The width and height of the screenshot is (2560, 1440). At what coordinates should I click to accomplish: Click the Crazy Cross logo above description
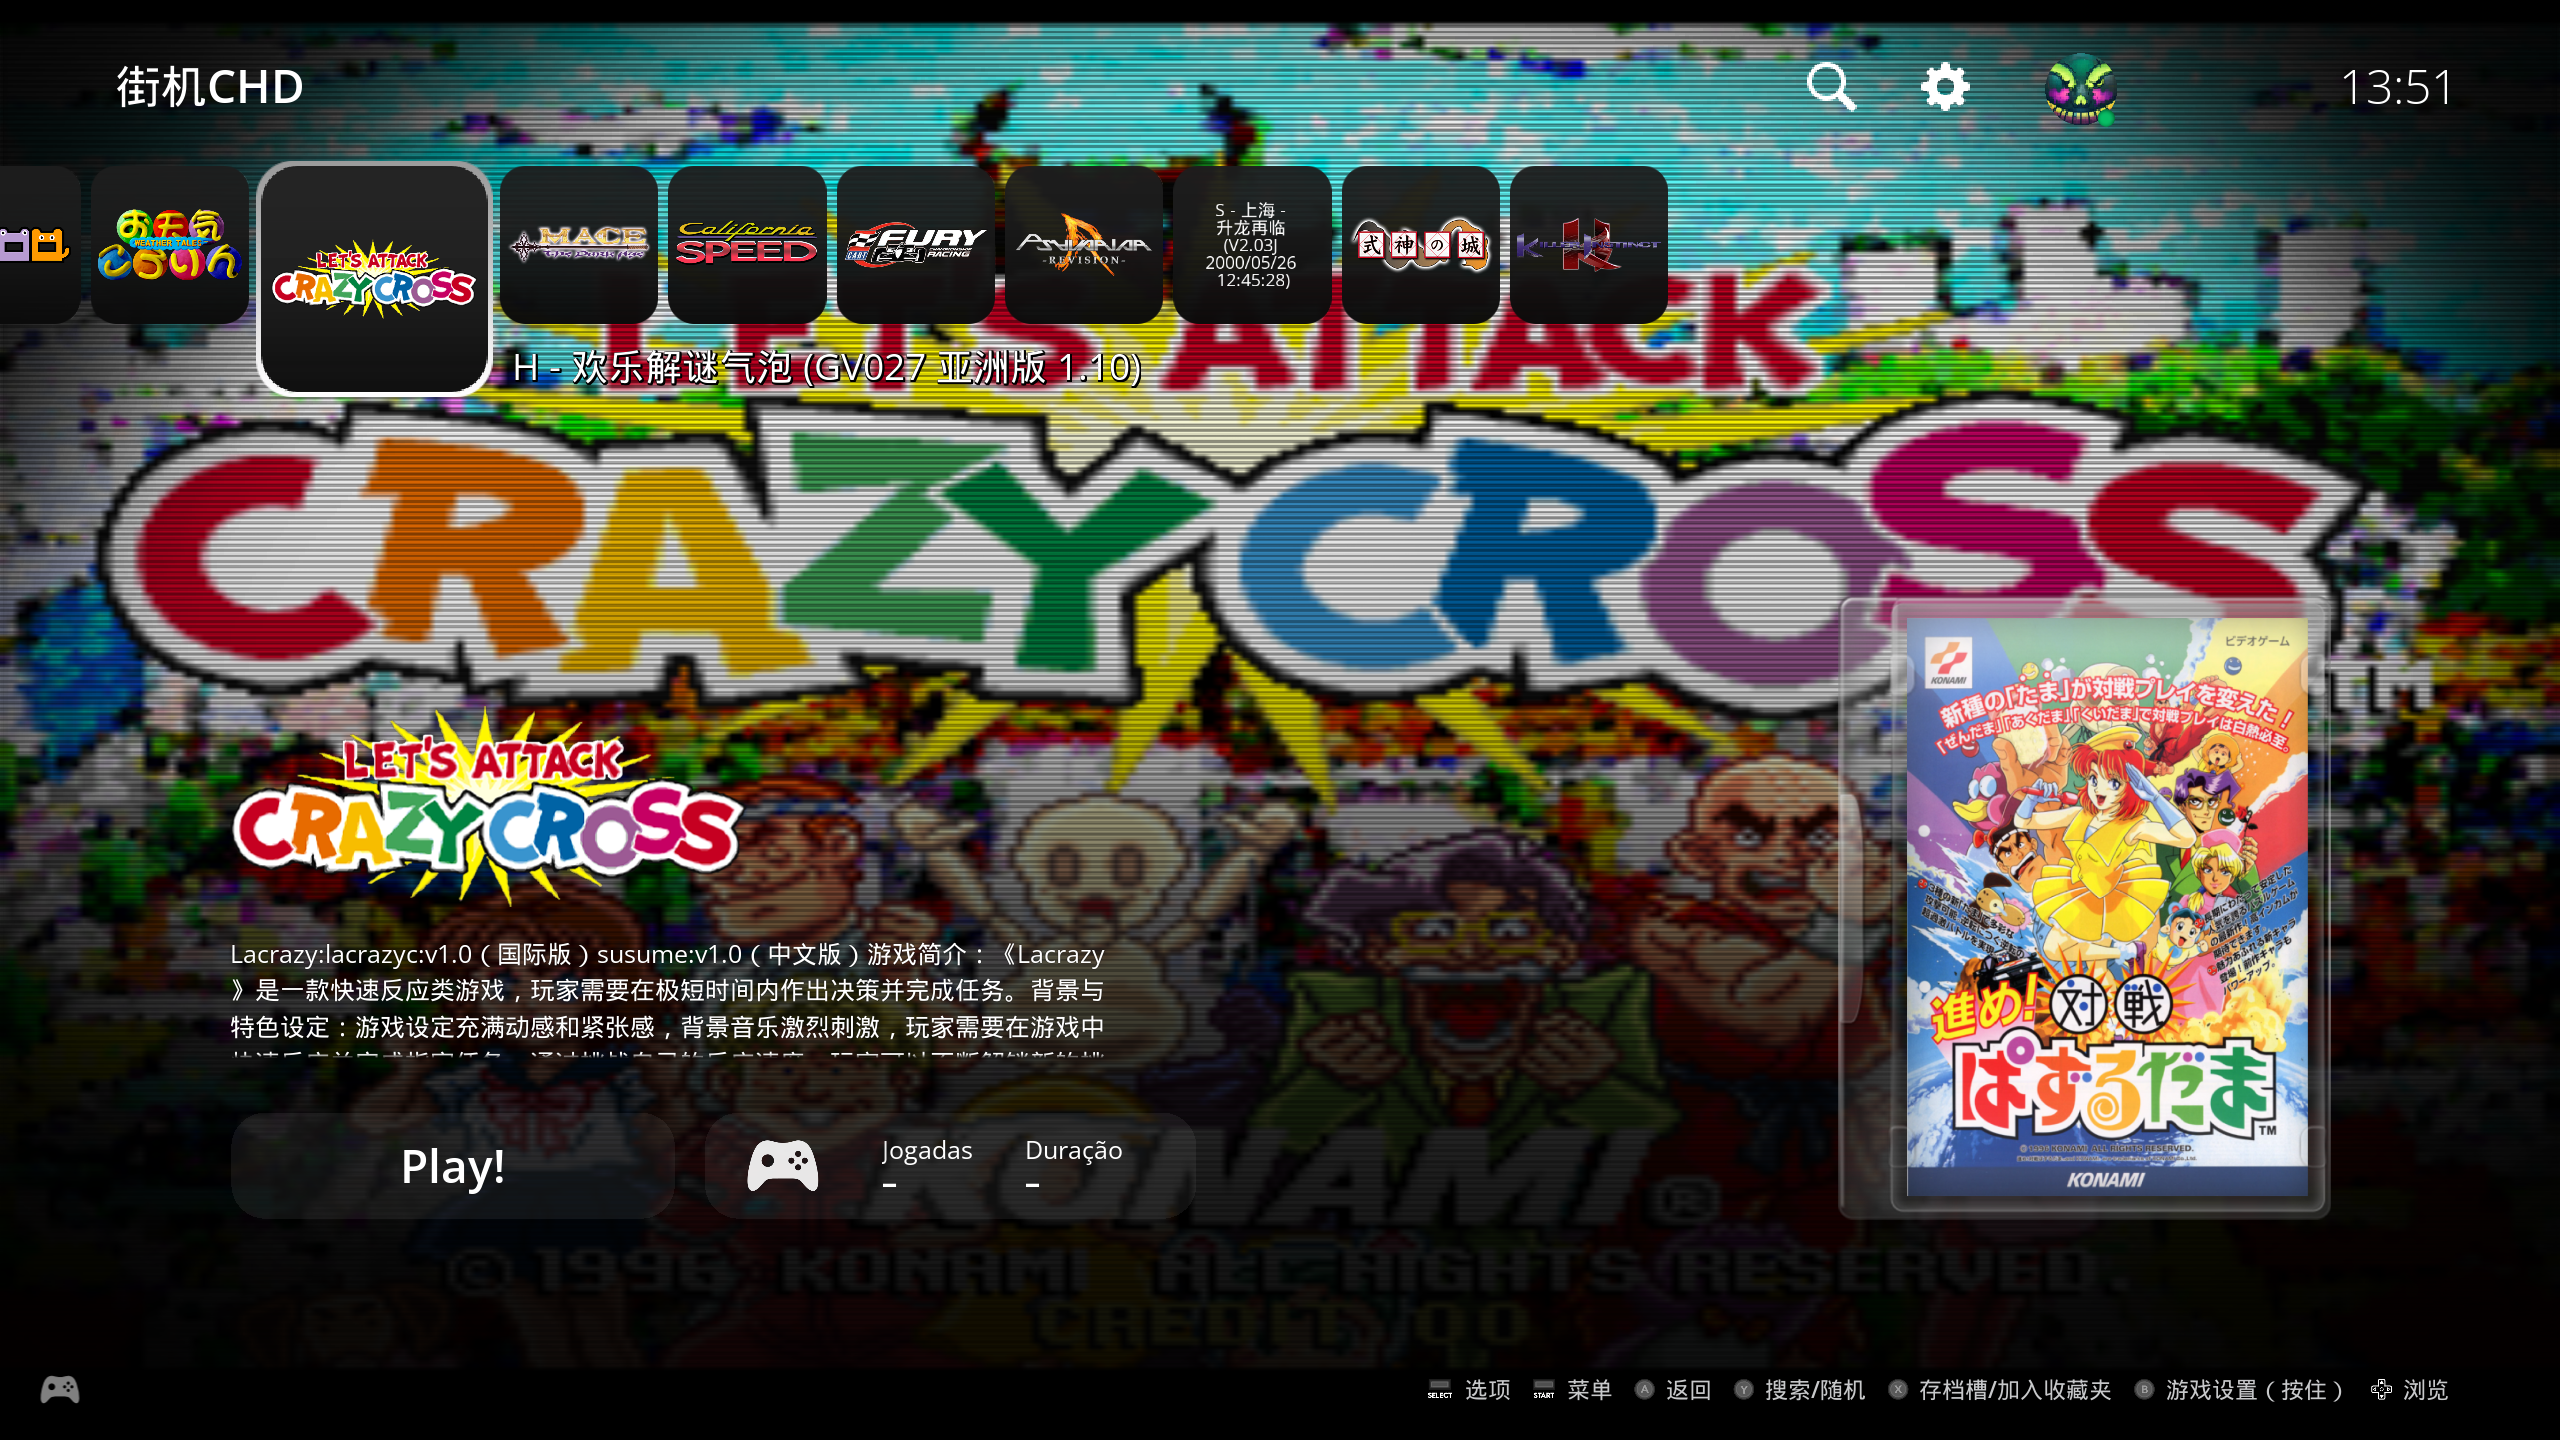487,806
